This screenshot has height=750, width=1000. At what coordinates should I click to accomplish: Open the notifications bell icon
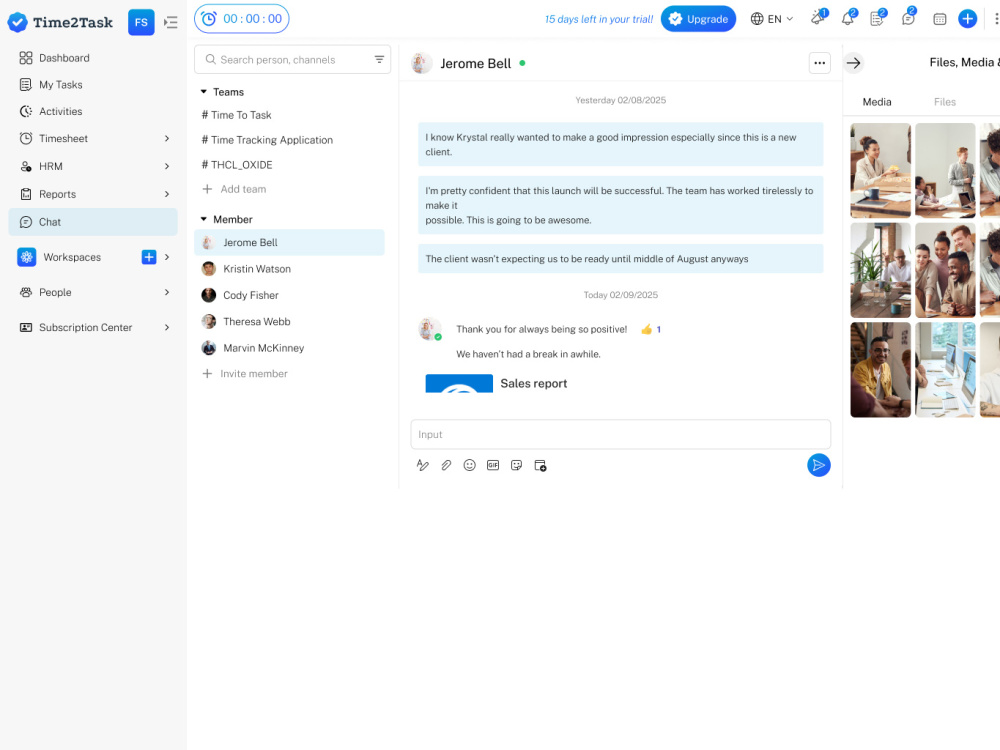click(x=848, y=18)
